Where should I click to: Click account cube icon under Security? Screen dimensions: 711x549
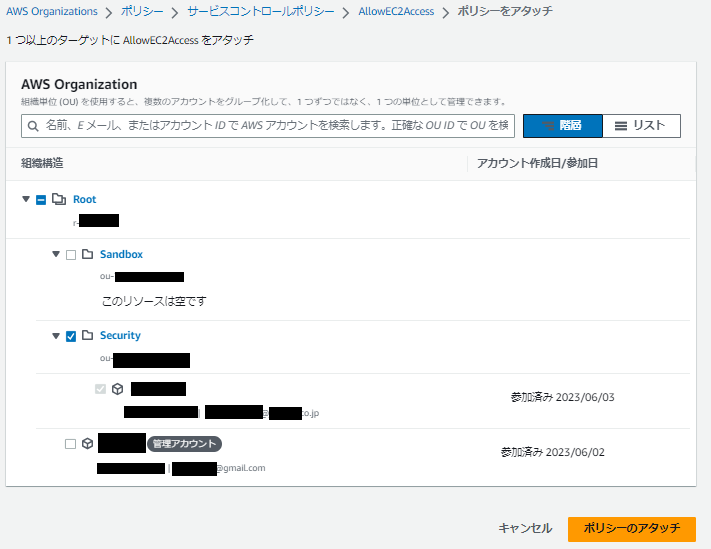click(117, 389)
